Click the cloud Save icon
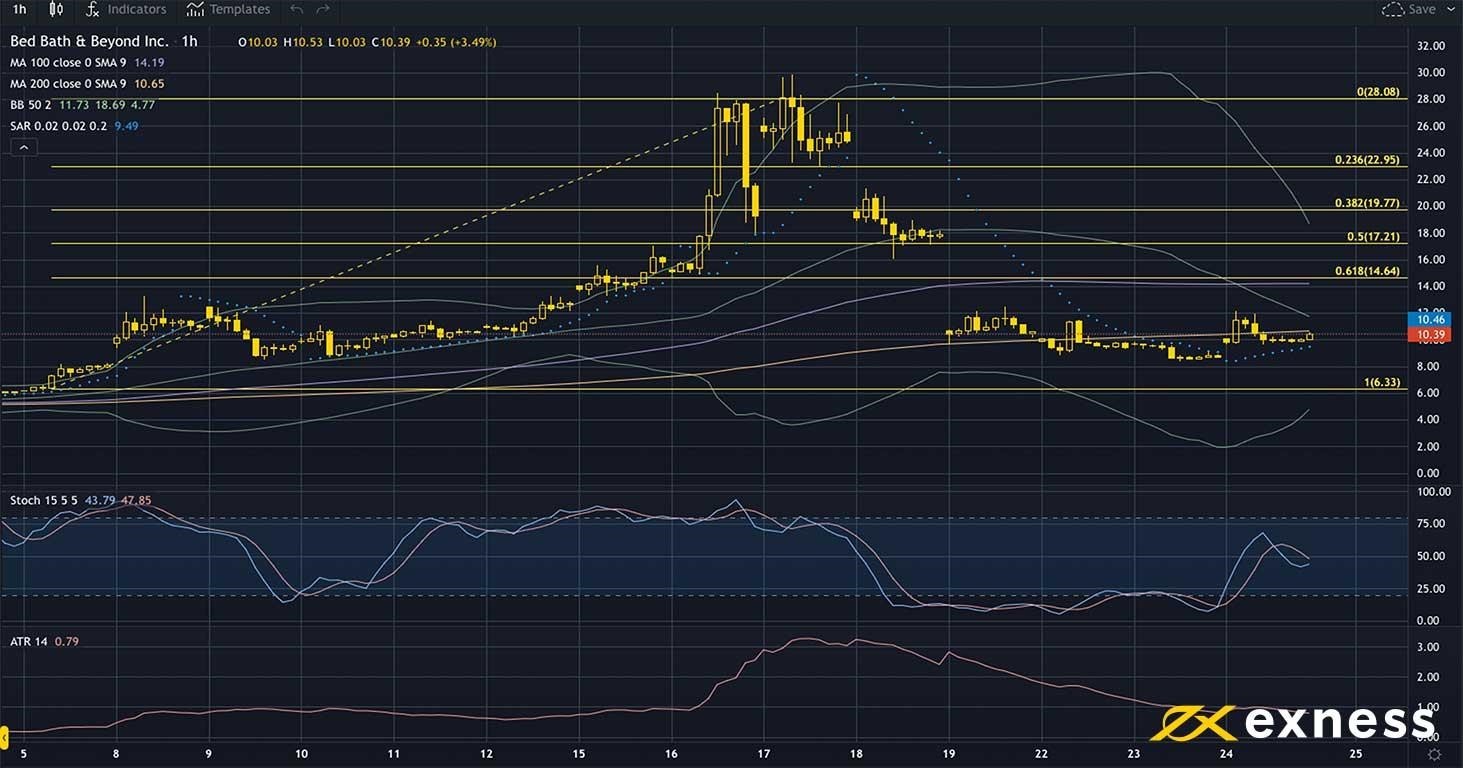 [1391, 9]
